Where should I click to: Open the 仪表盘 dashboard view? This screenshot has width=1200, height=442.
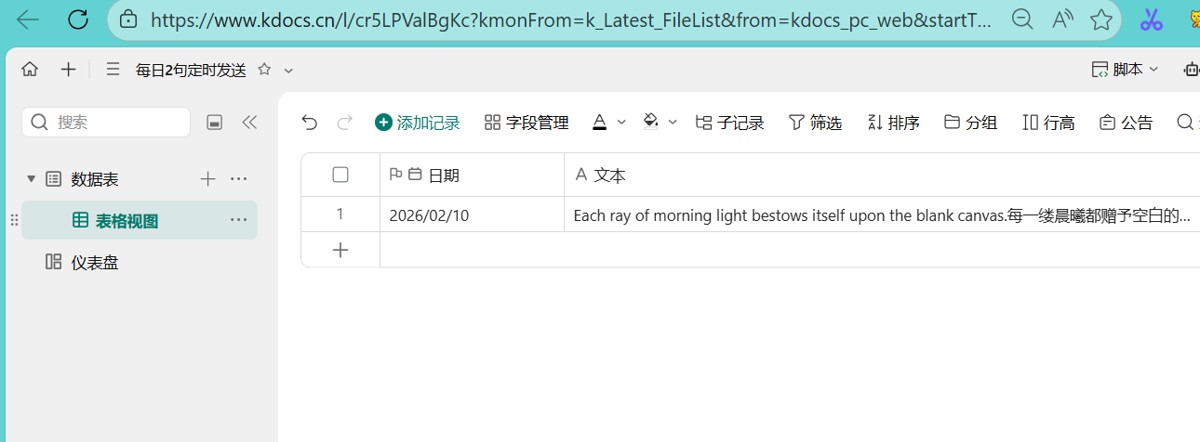pos(94,262)
